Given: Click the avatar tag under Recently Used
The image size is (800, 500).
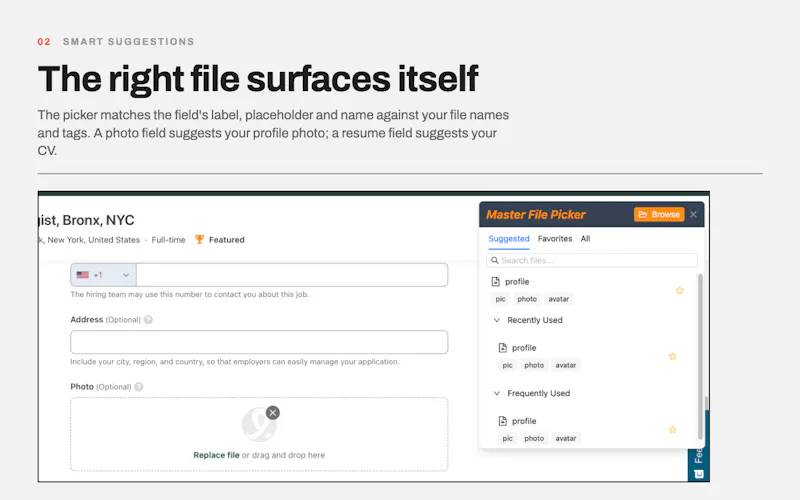Looking at the screenshot, I should coord(566,365).
